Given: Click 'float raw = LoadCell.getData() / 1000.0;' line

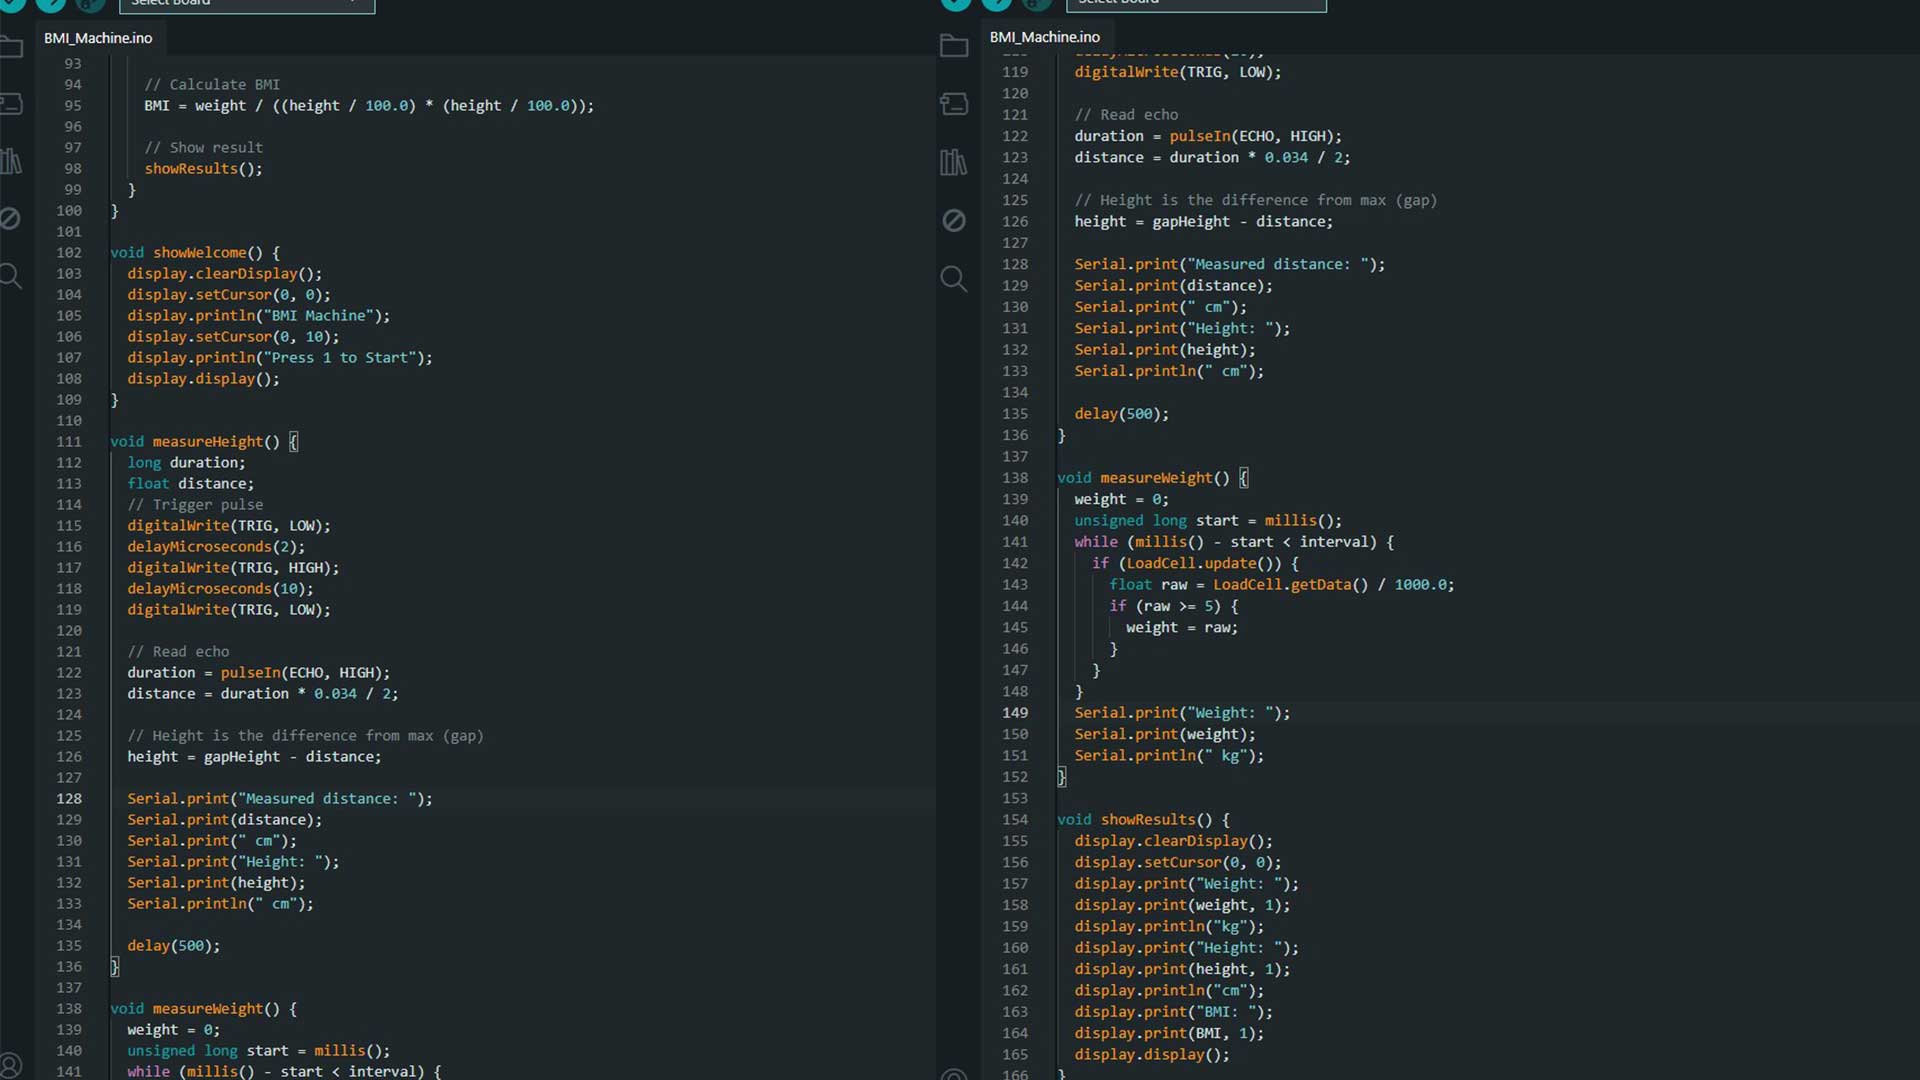Looking at the screenshot, I should [x=1282, y=584].
